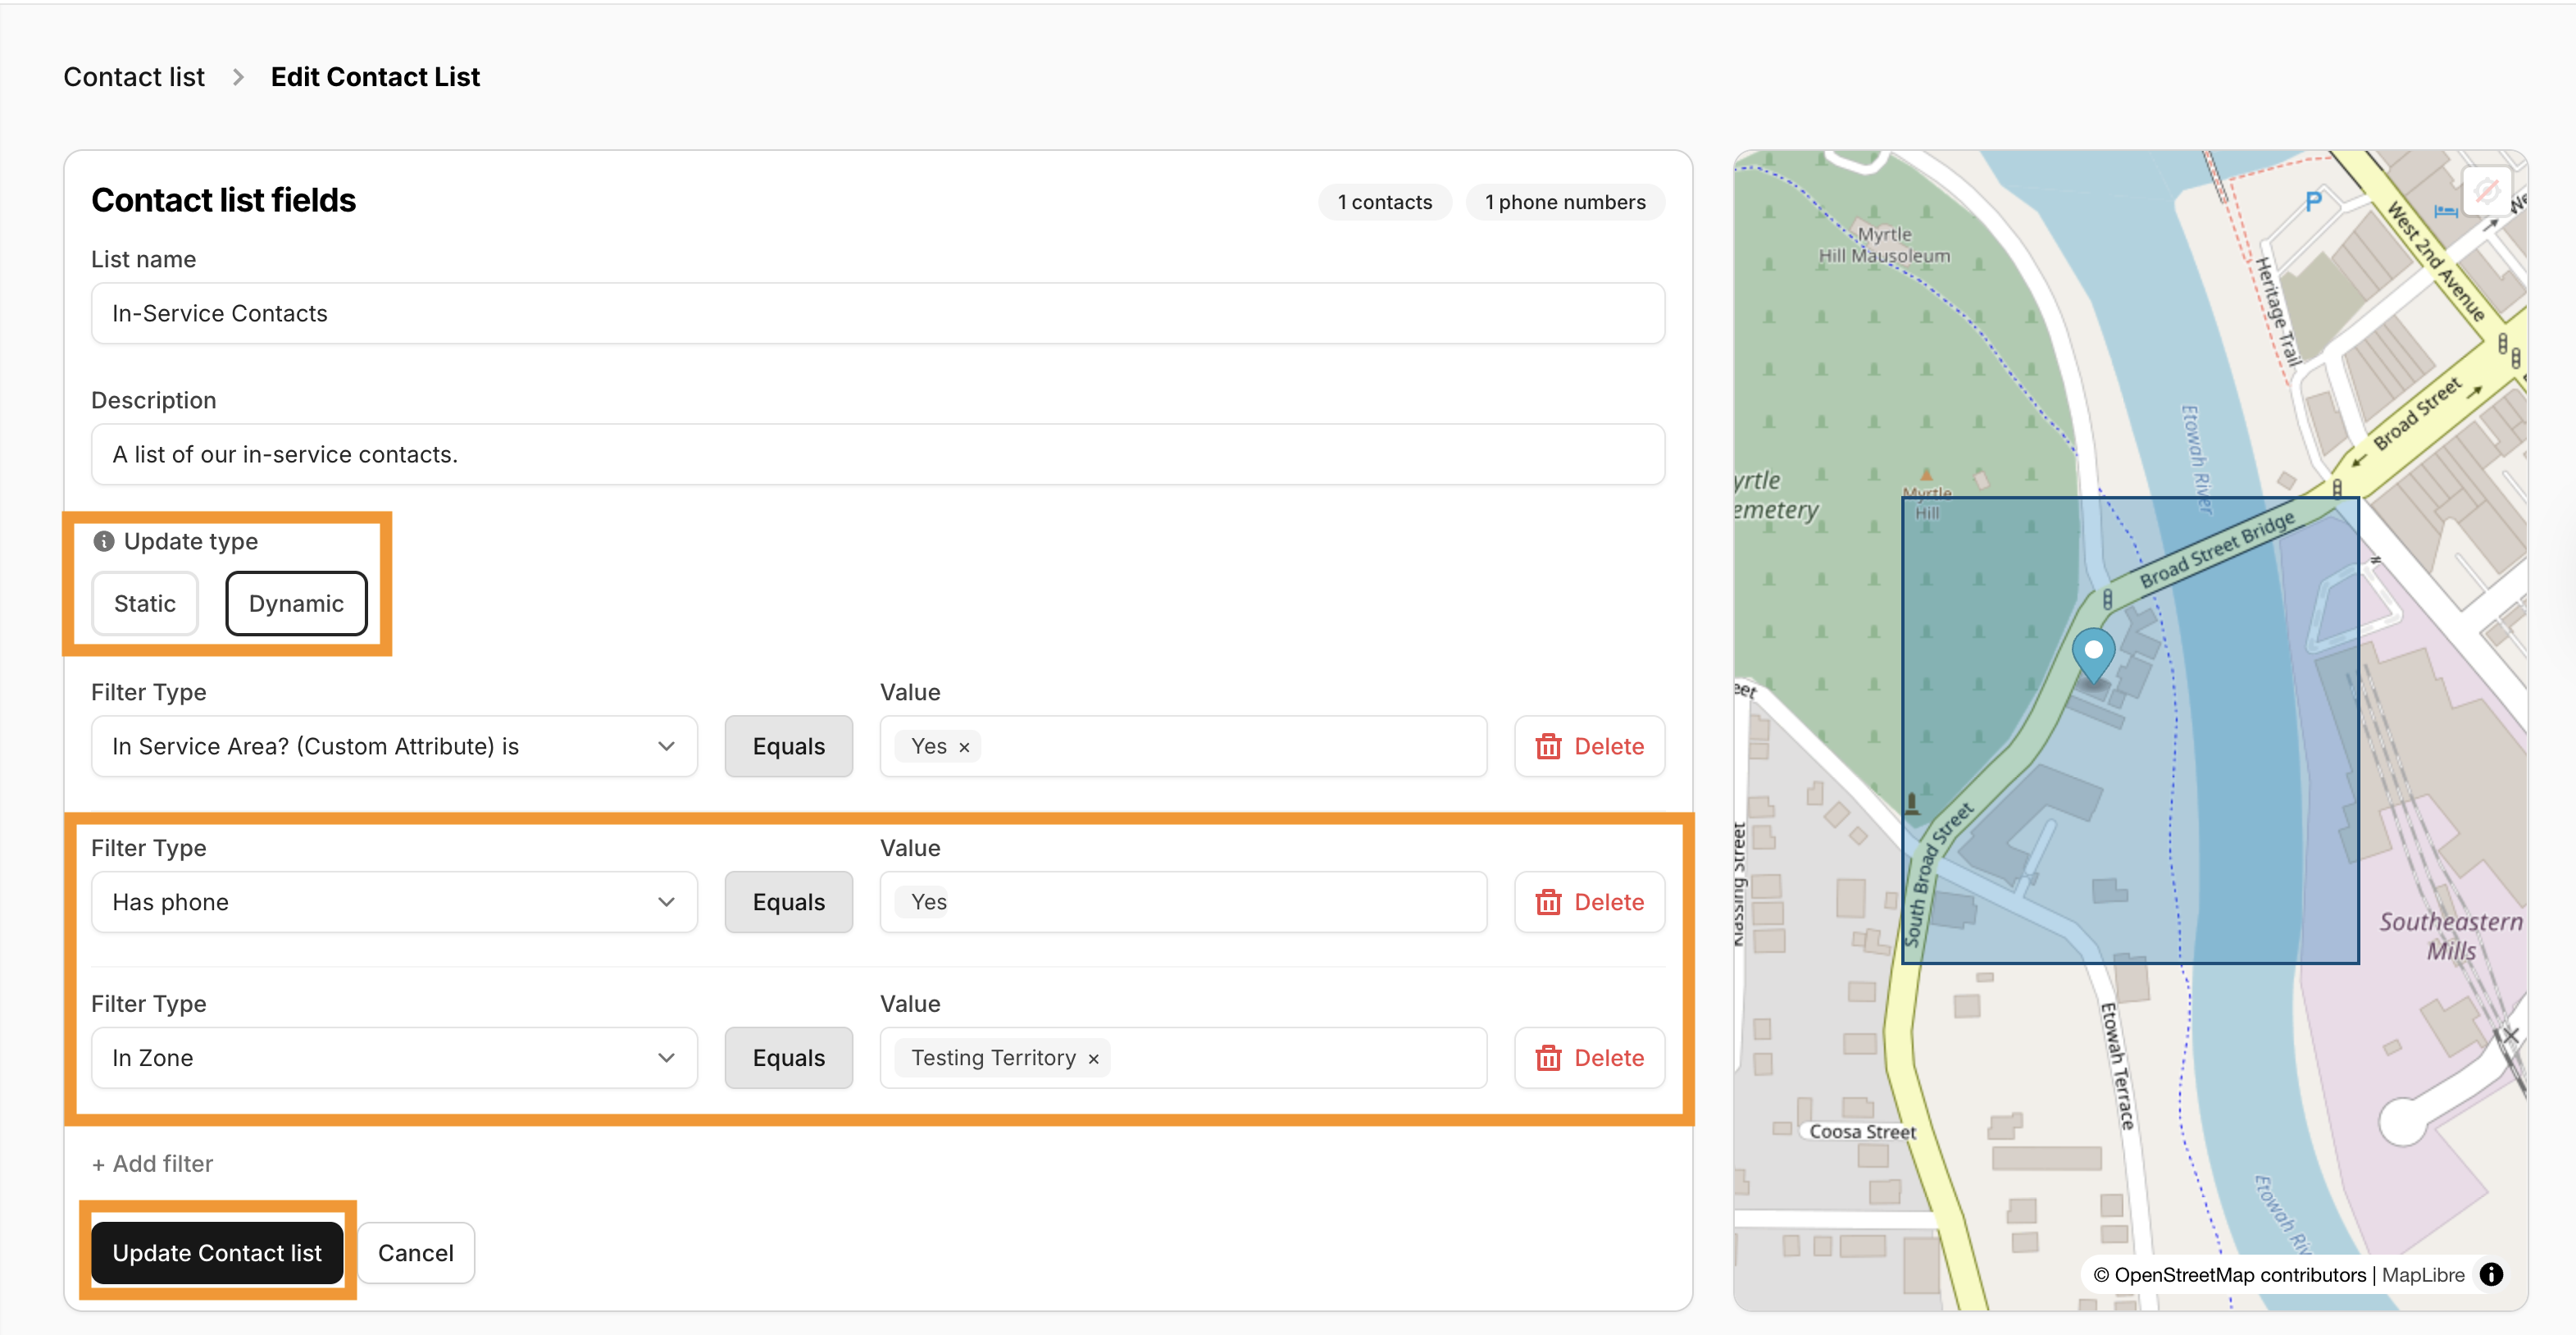Select Static update type

pyautogui.click(x=145, y=603)
